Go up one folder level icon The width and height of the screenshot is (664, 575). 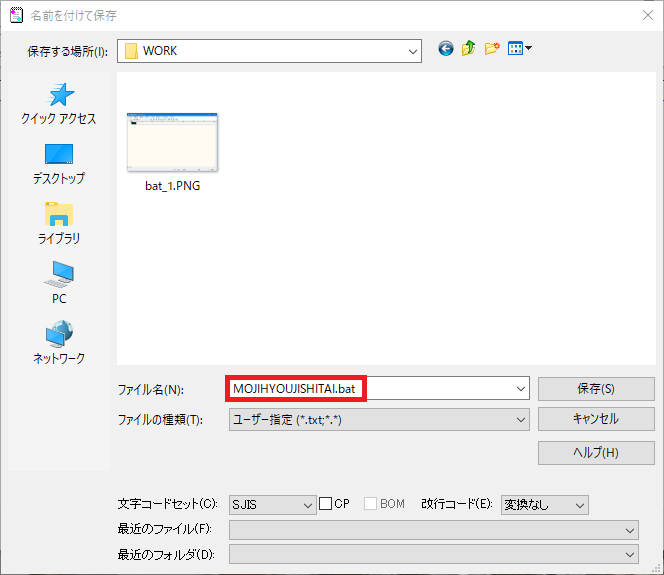click(468, 49)
